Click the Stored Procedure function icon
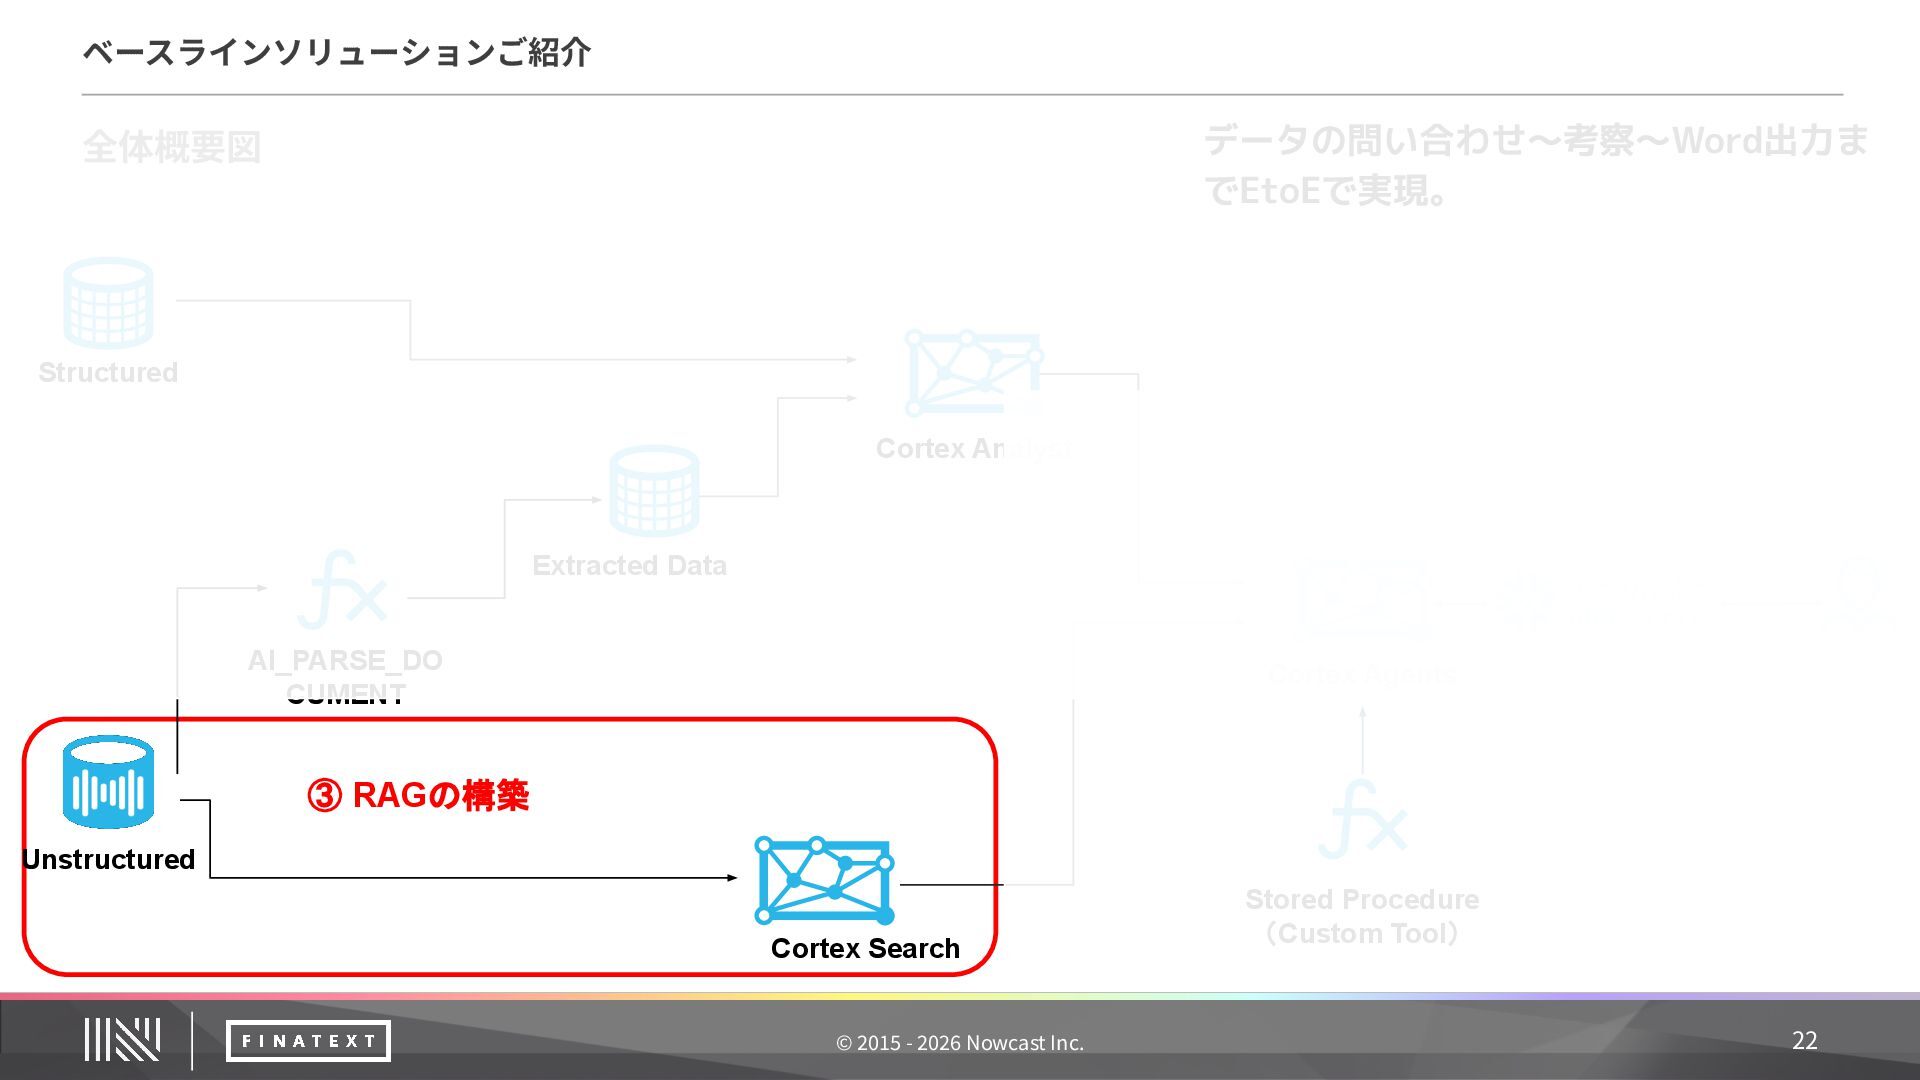 [1362, 821]
